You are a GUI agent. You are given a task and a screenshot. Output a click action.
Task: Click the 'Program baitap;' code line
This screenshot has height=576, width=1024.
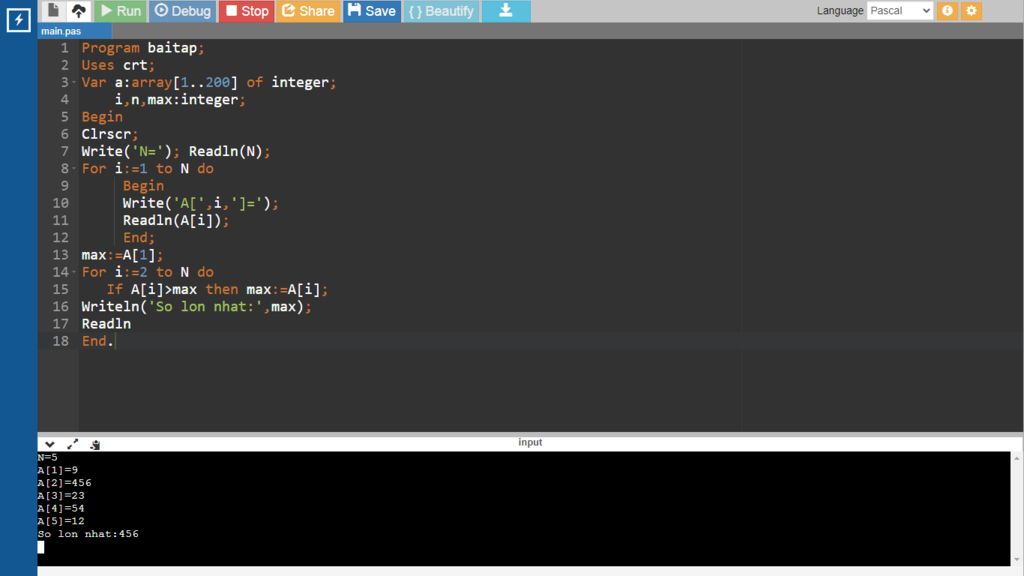(x=142, y=48)
